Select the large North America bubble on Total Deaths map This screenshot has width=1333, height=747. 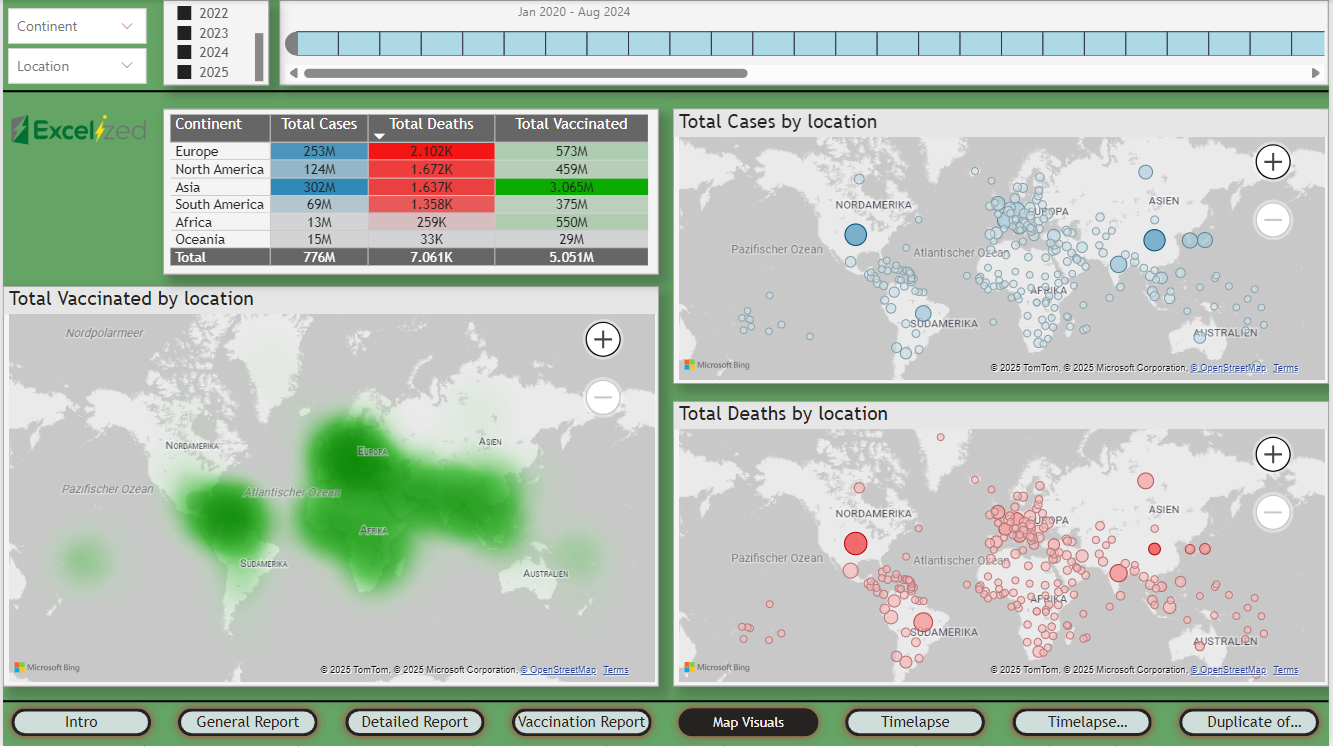coord(855,543)
